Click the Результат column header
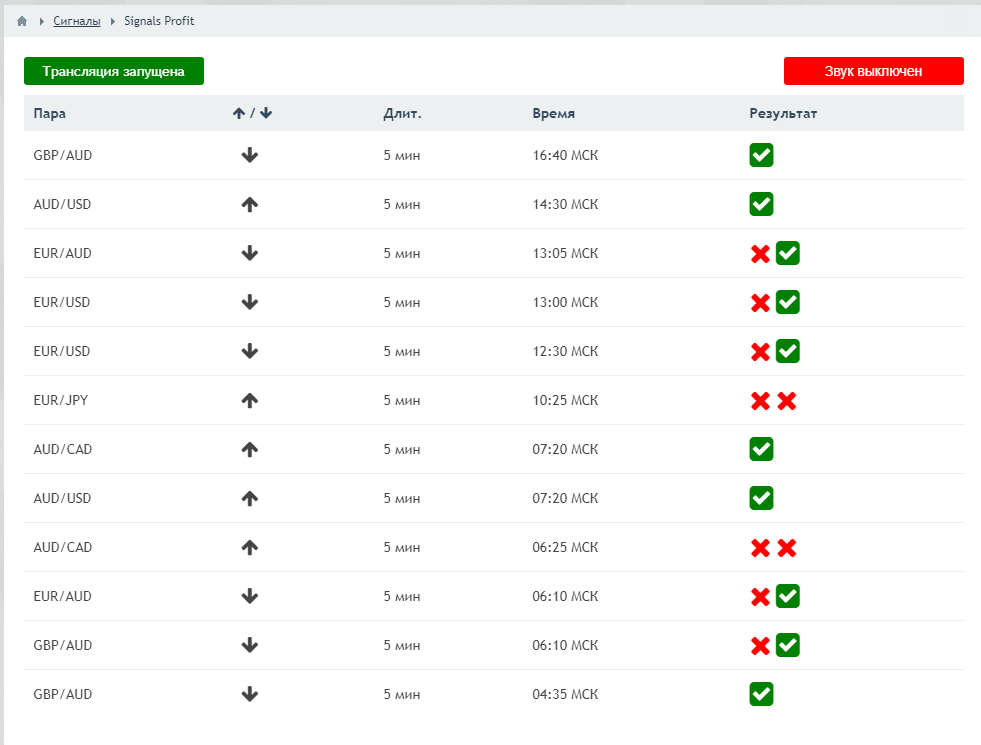 tap(783, 113)
